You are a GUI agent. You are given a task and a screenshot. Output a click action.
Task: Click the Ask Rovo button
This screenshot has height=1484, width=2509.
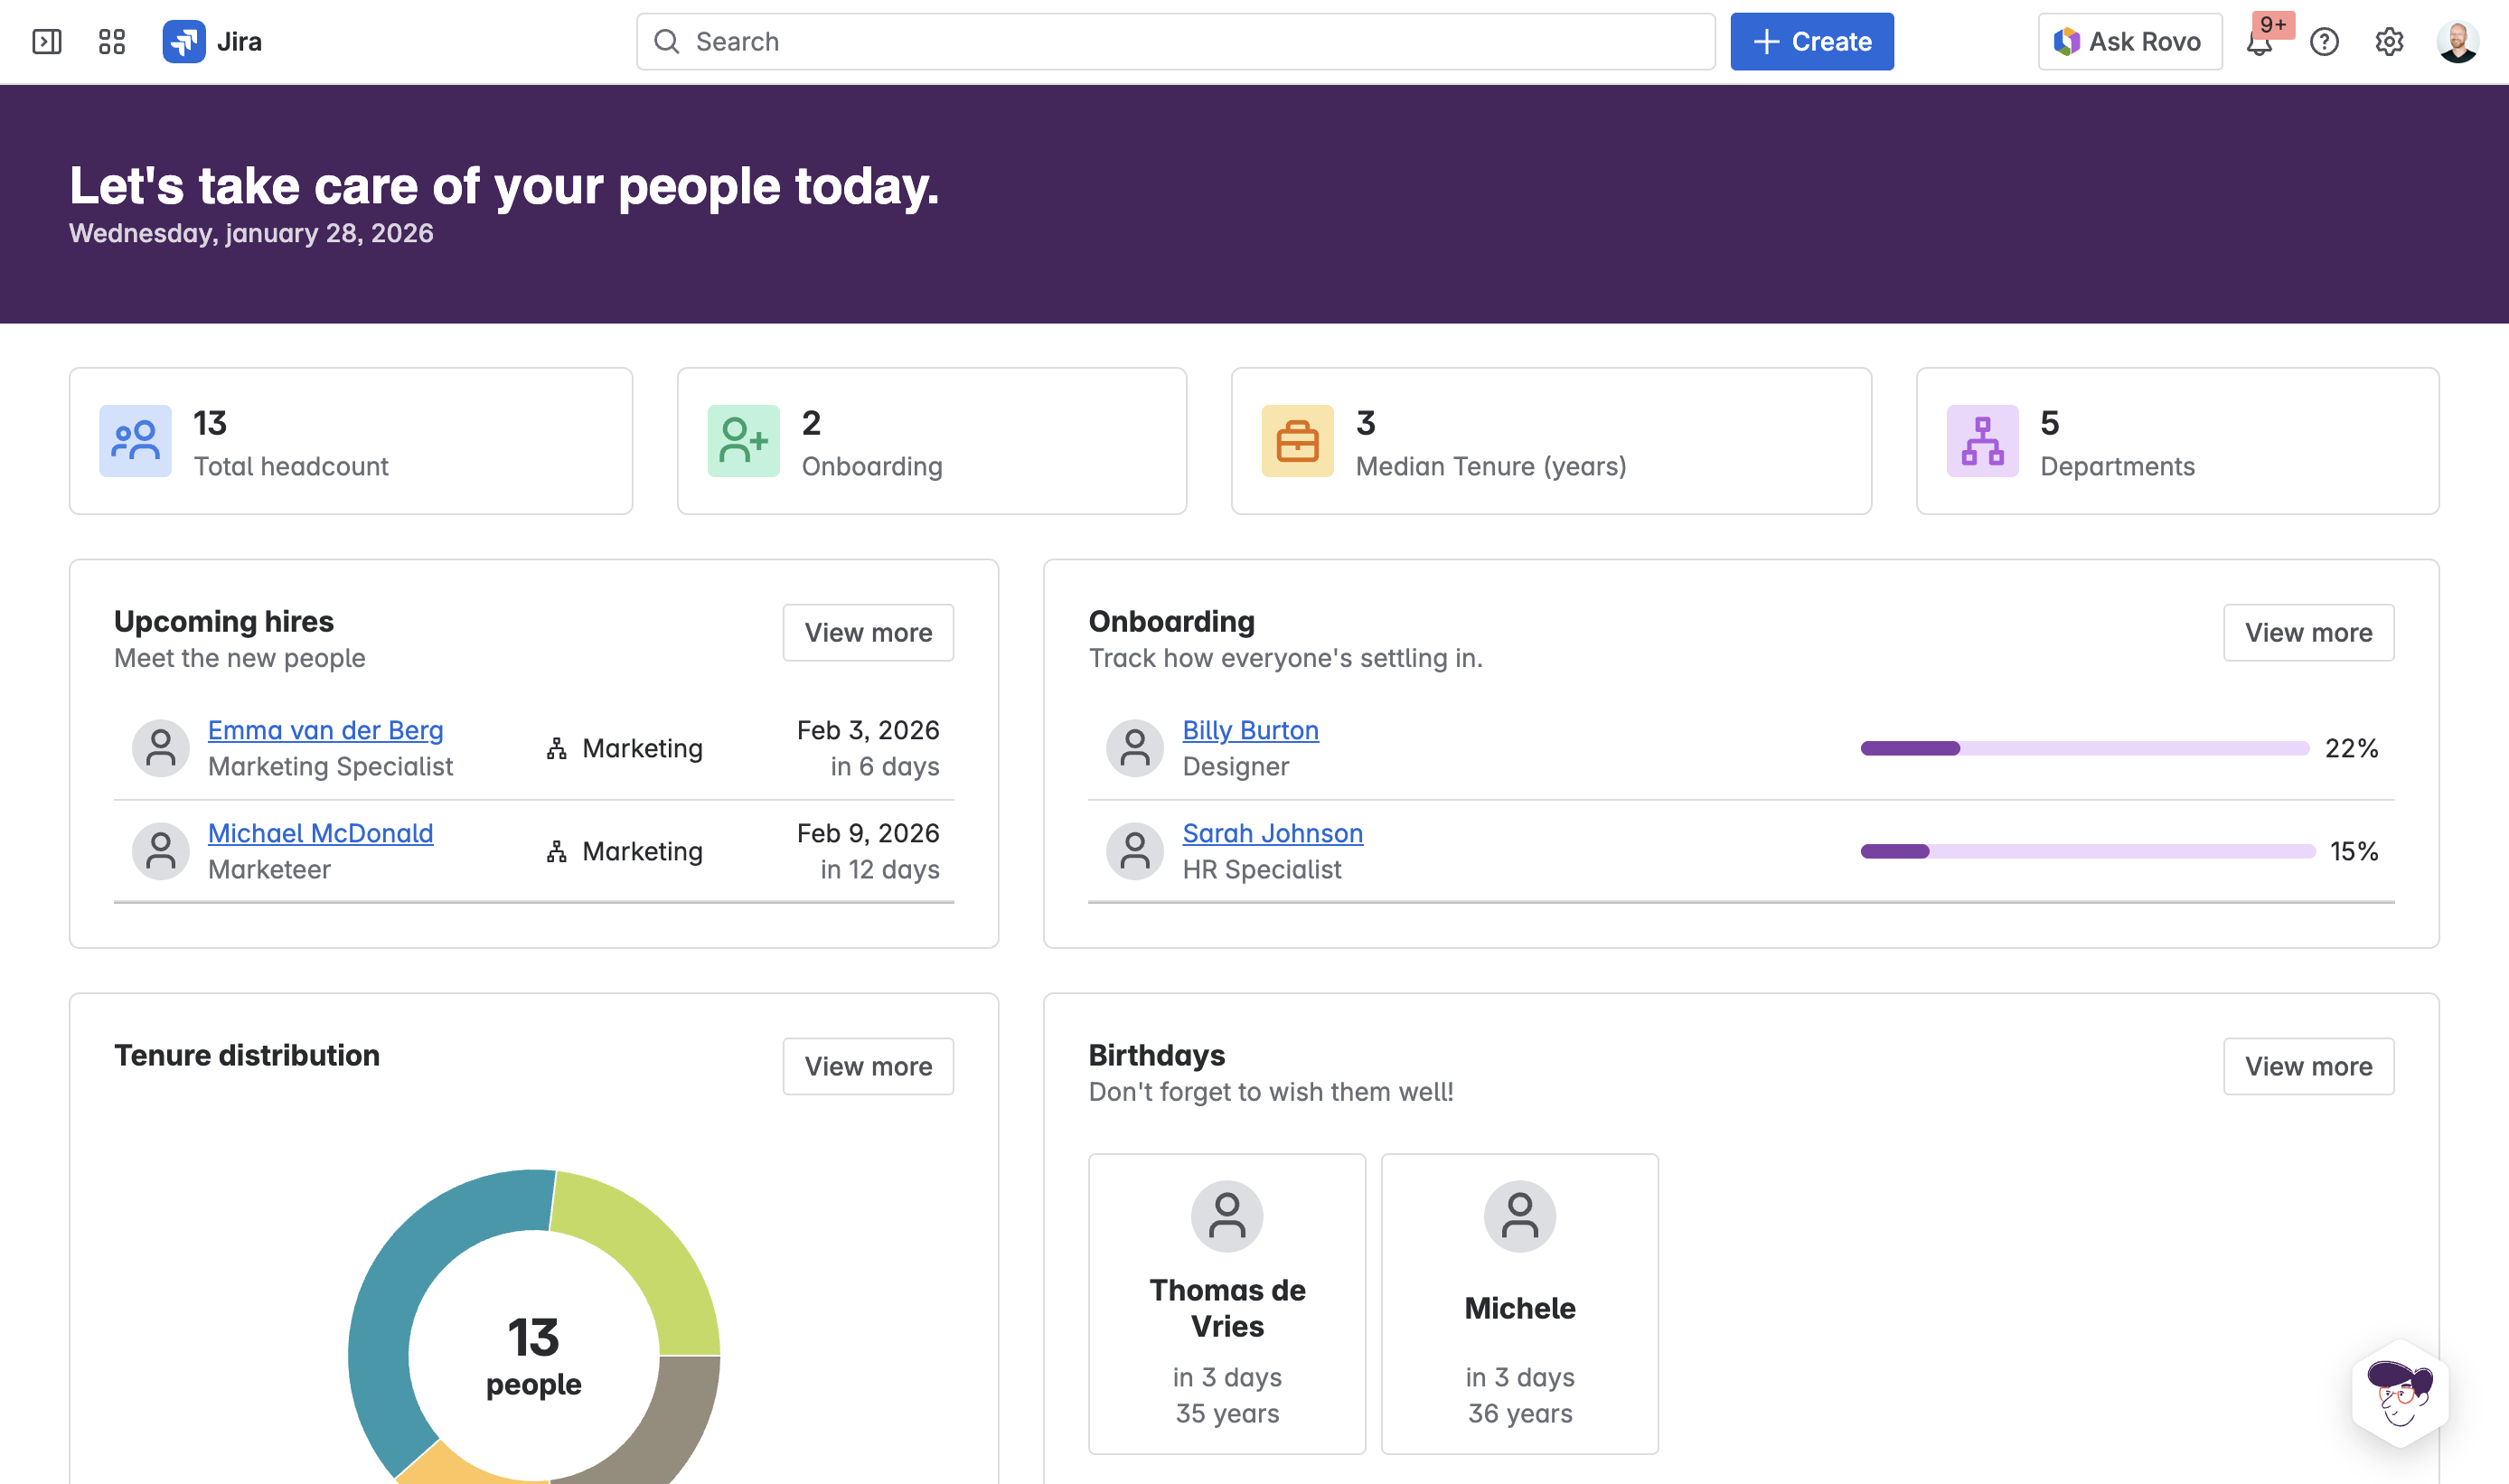coord(2129,42)
